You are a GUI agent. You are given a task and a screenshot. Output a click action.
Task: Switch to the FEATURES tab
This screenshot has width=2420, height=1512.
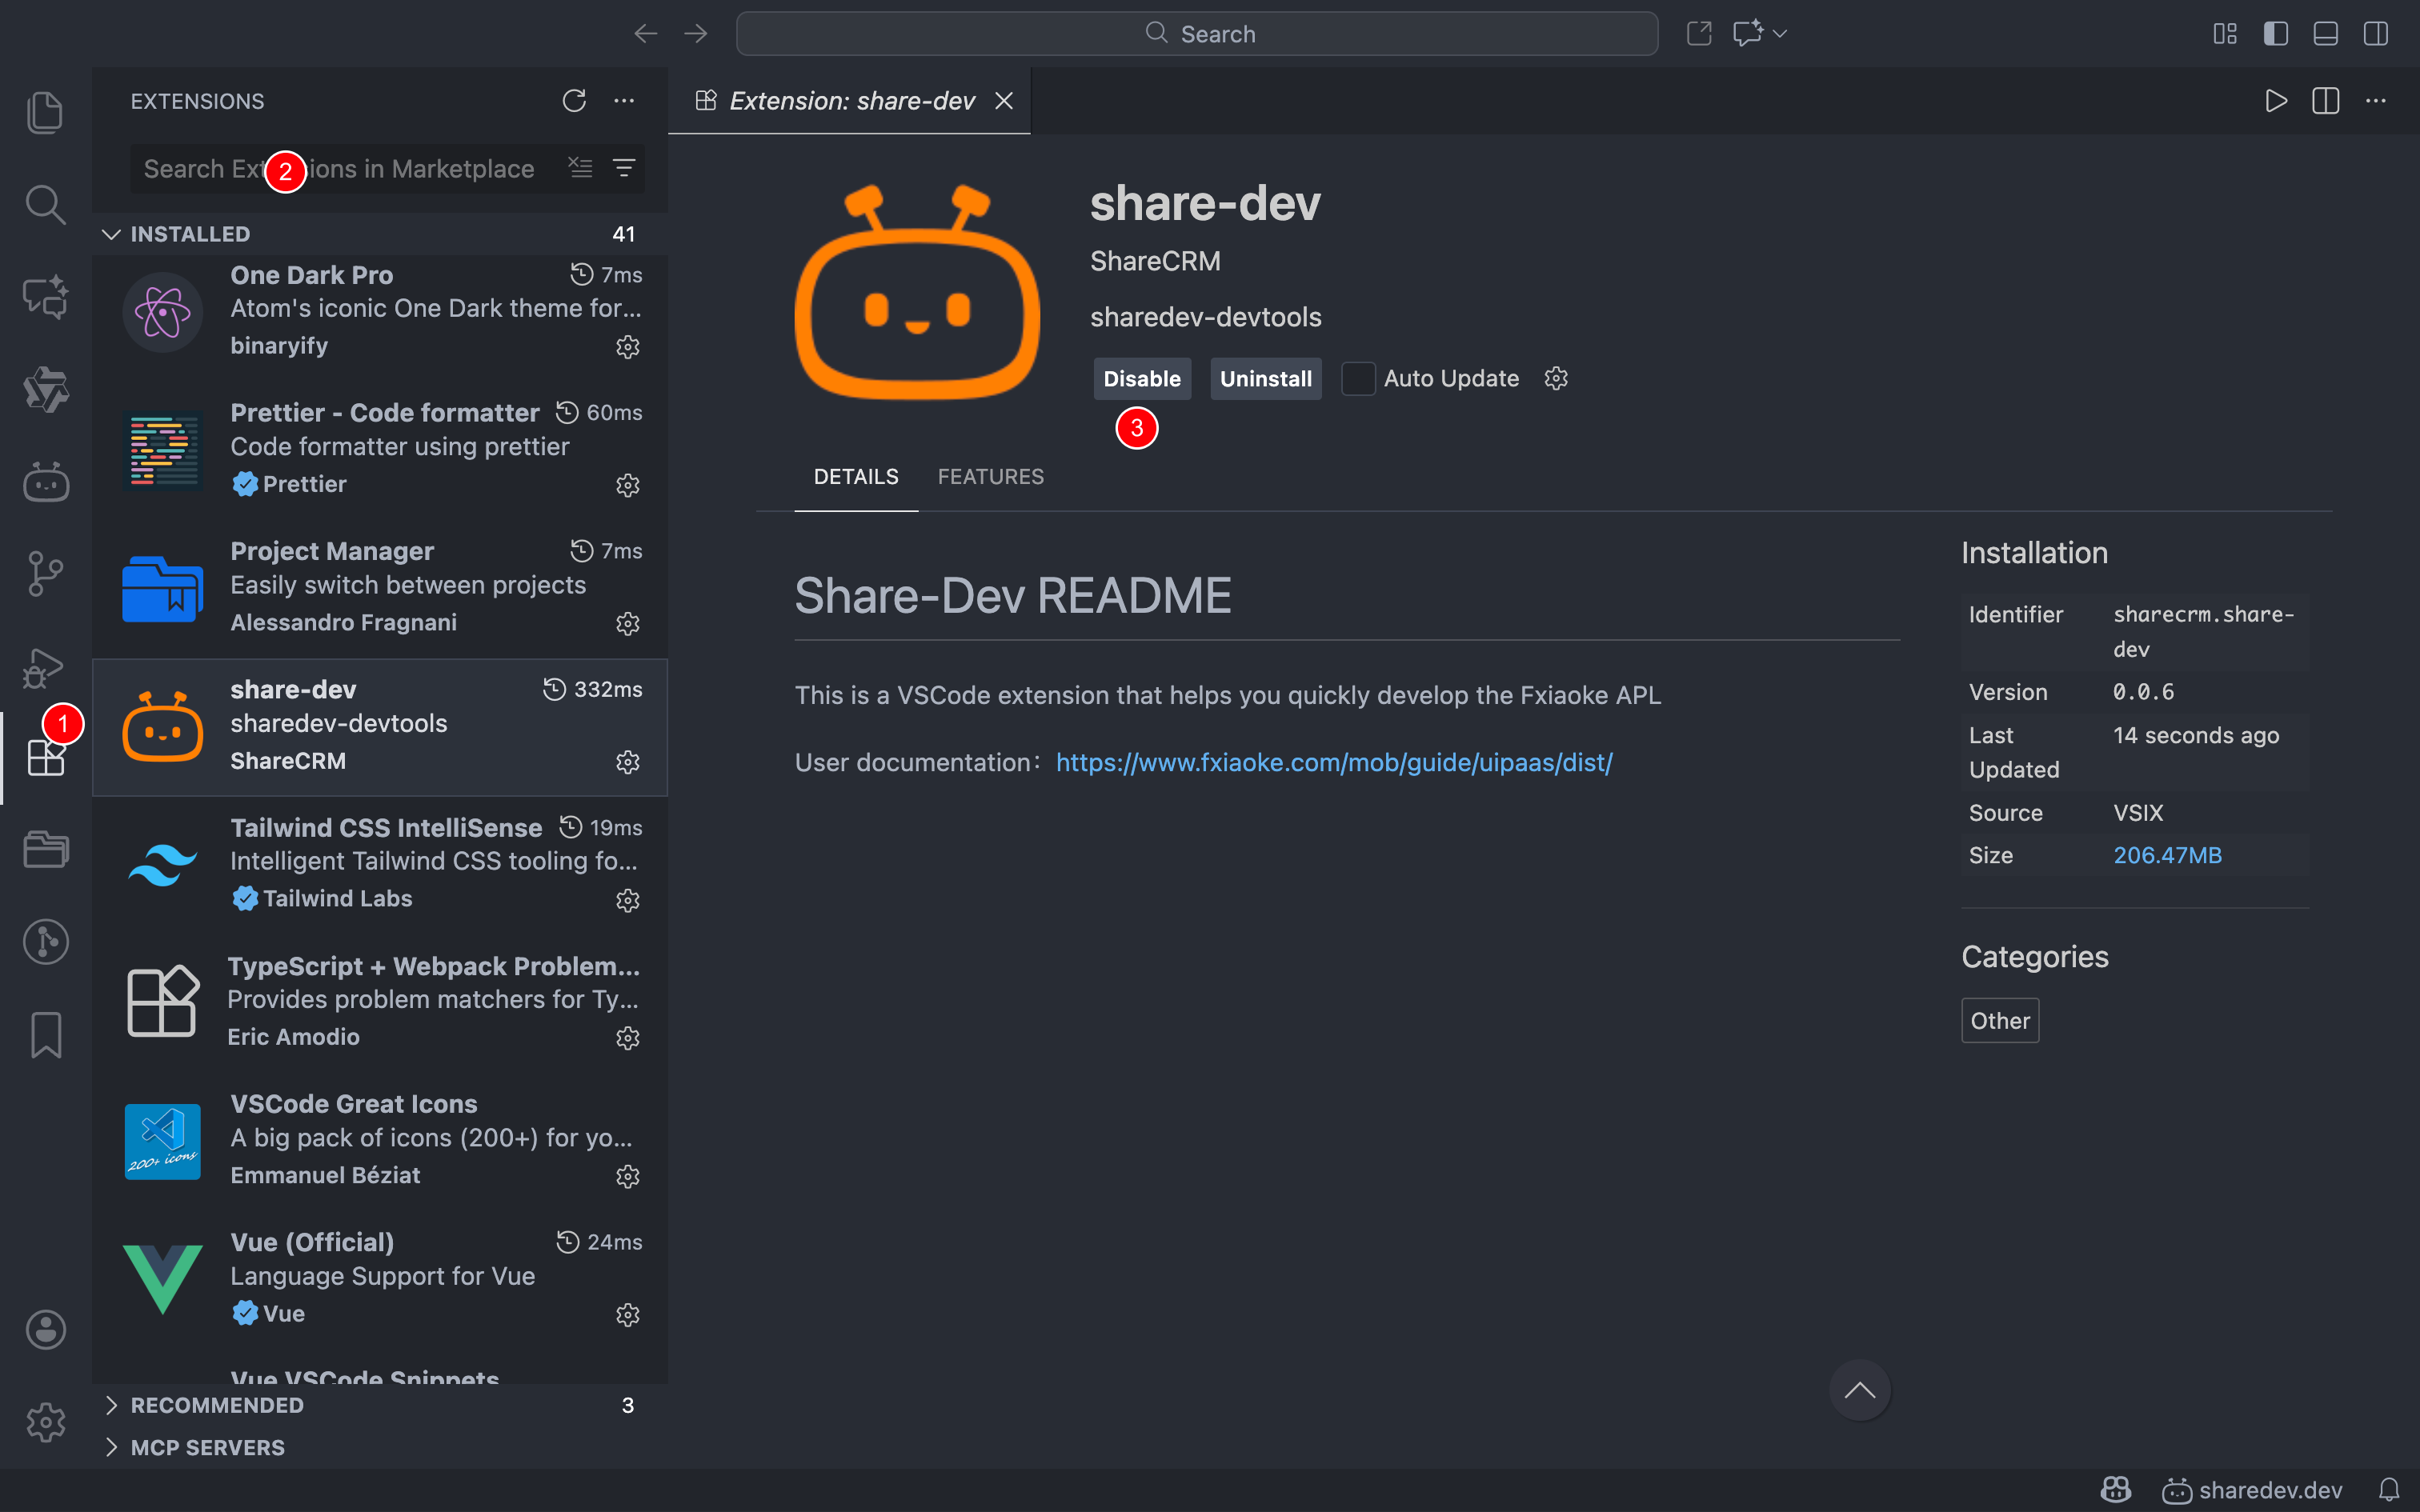(990, 477)
